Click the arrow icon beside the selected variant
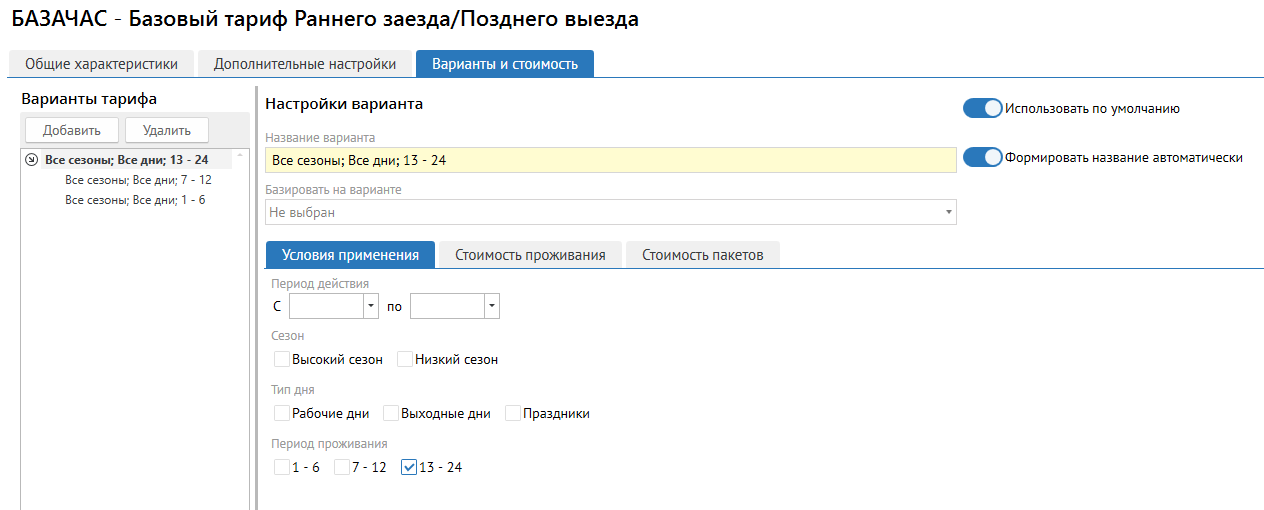The width and height of the screenshot is (1264, 510). (x=31, y=159)
